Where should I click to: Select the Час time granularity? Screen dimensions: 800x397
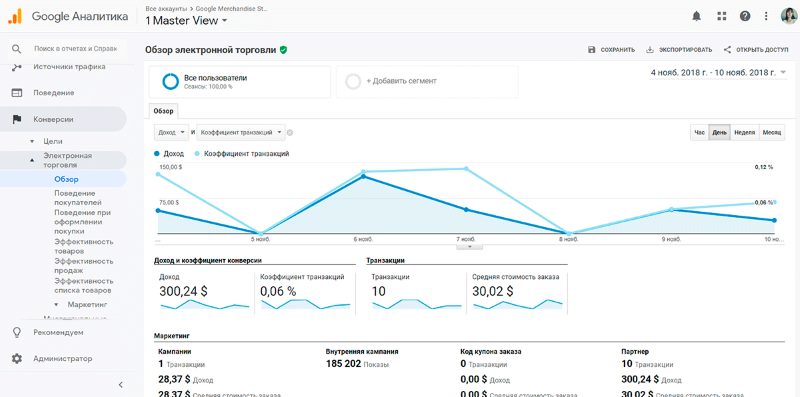pos(699,132)
